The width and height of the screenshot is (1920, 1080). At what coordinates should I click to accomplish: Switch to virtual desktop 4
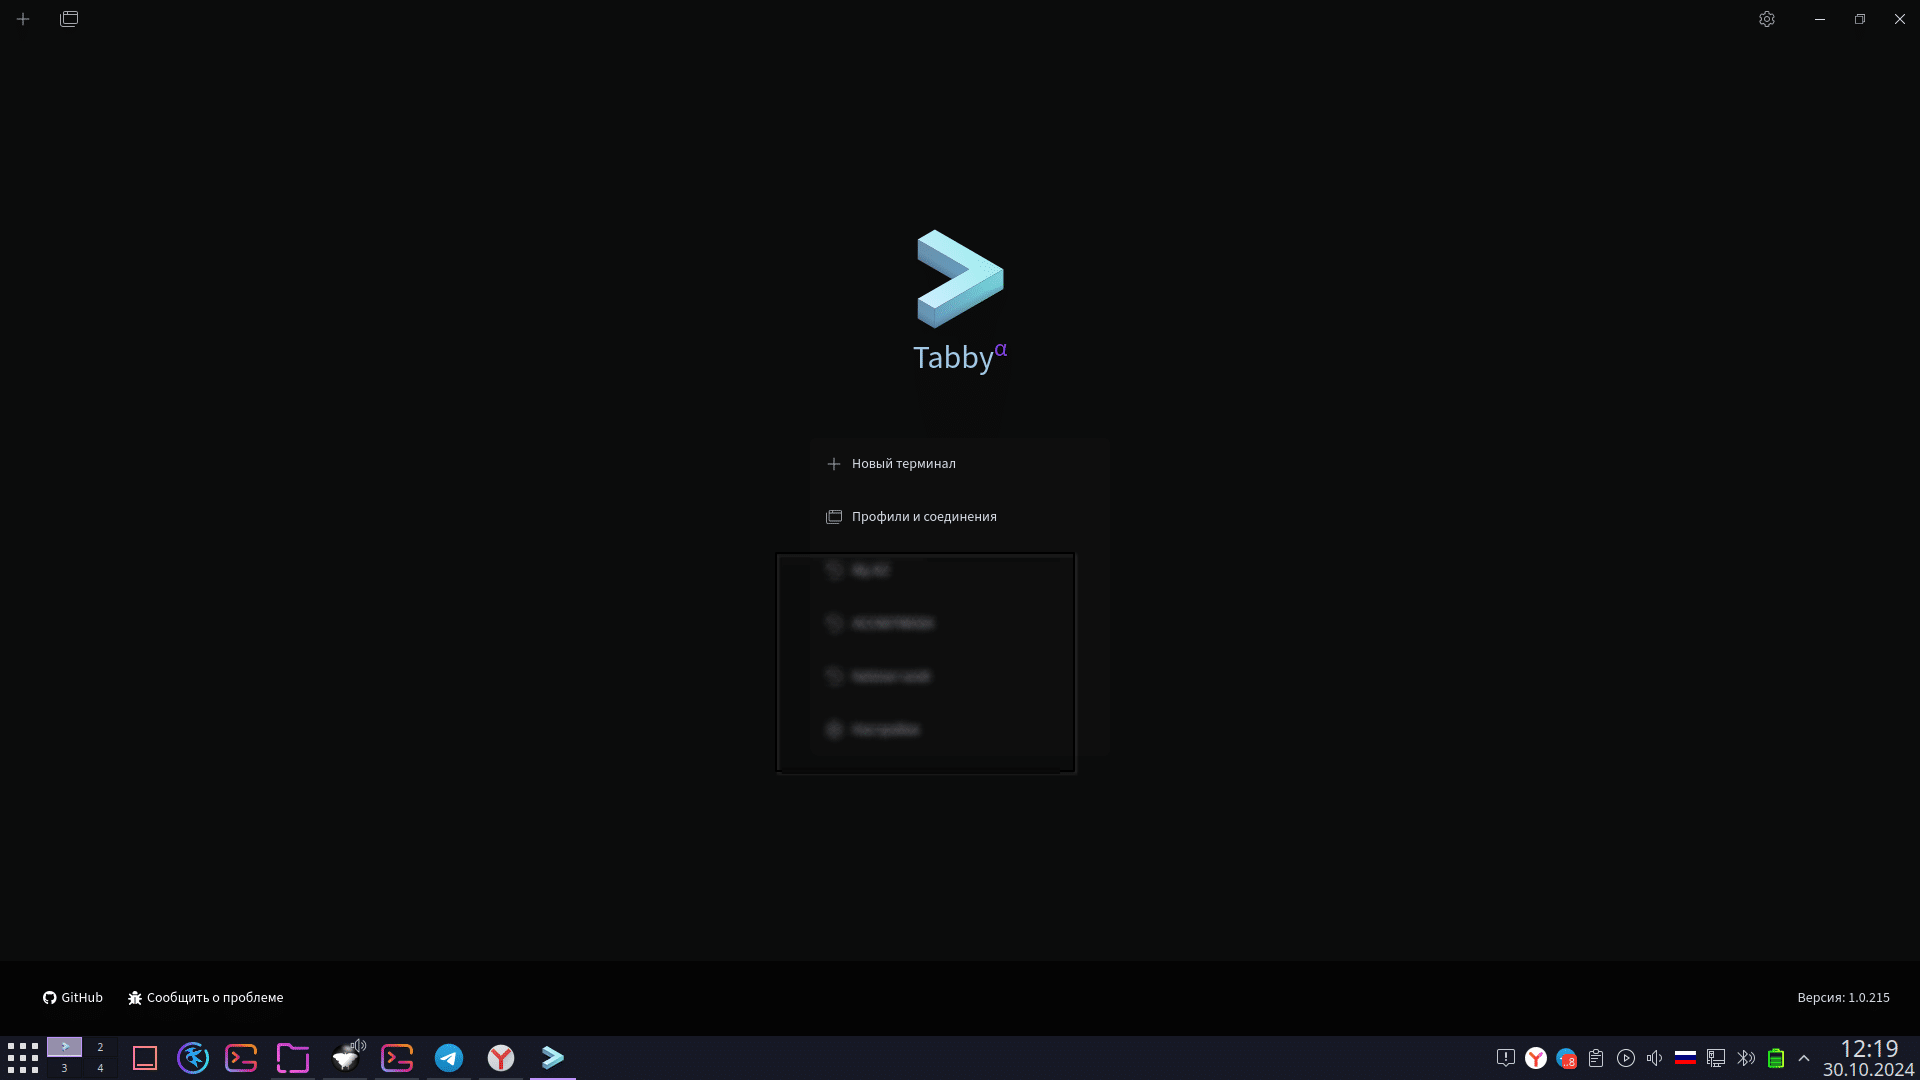point(100,1068)
